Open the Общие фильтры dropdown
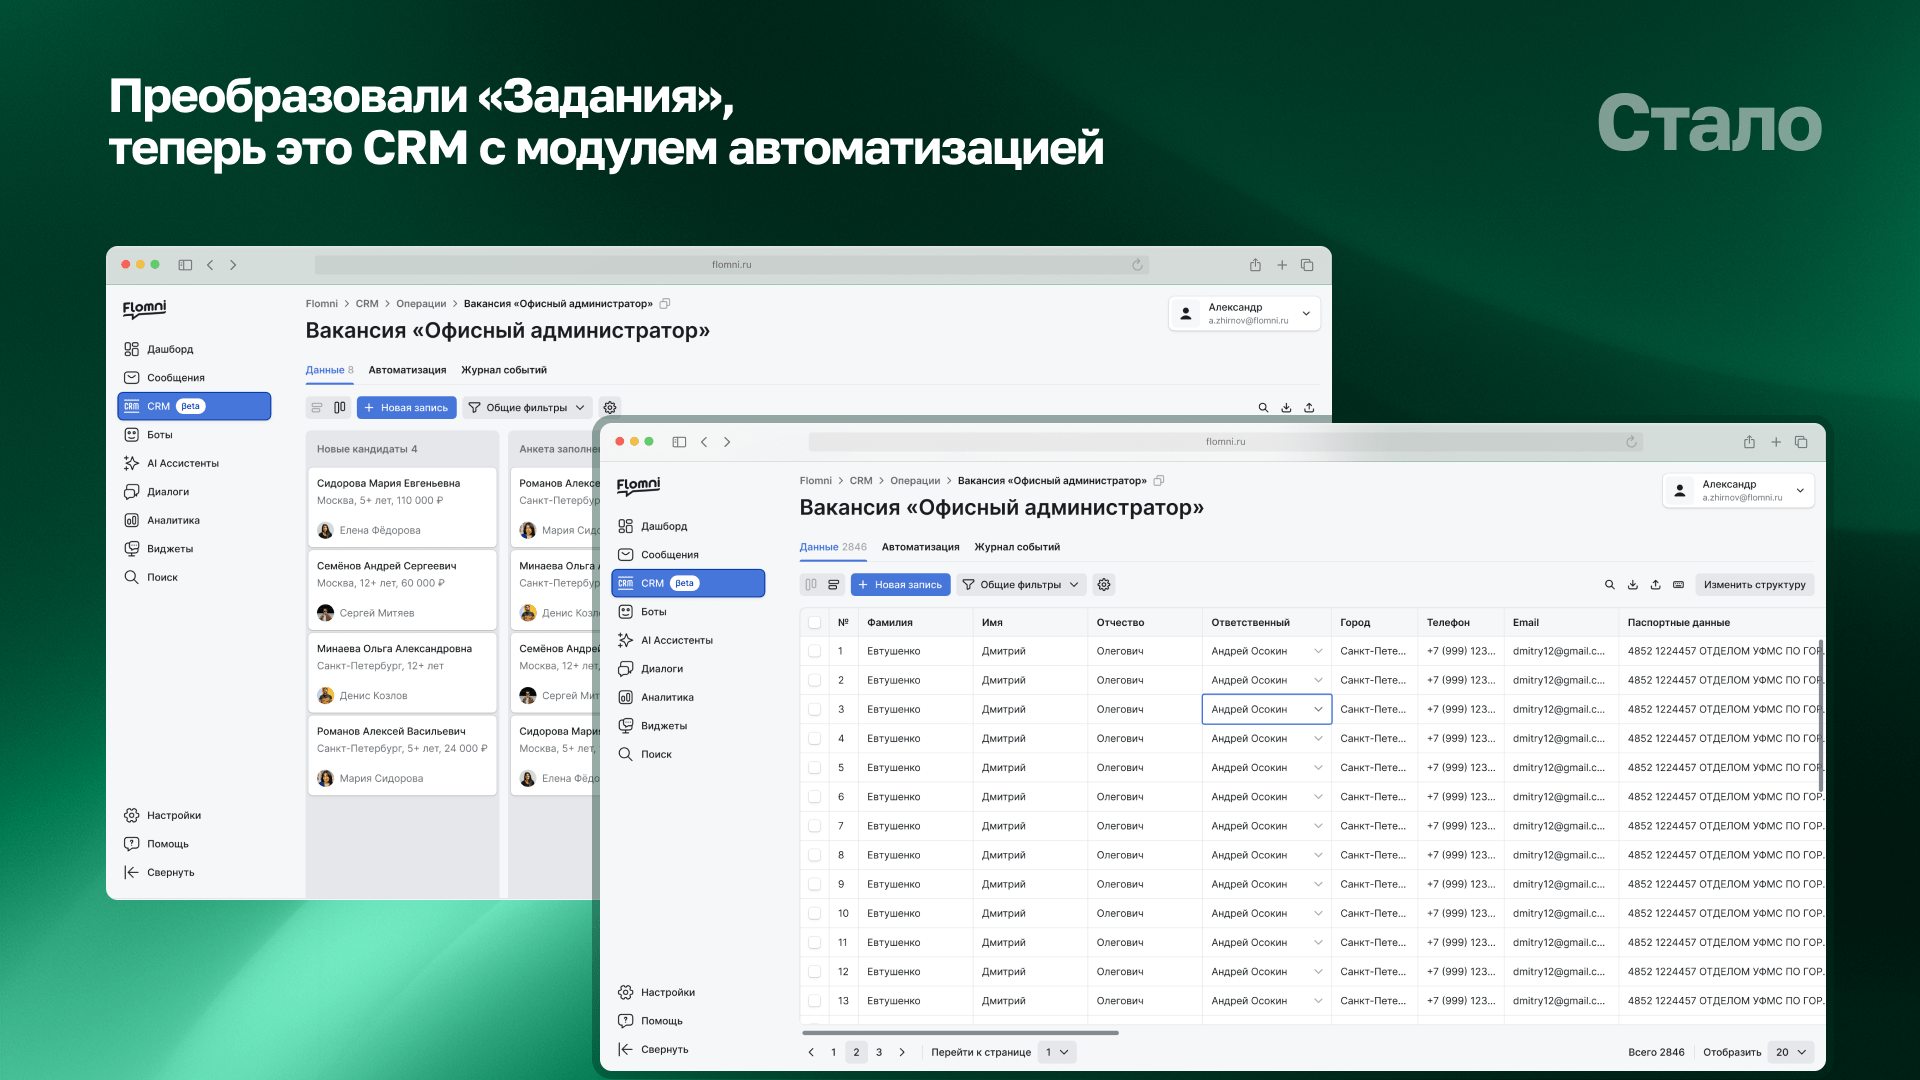Image resolution: width=1920 pixels, height=1080 pixels. click(x=1021, y=584)
